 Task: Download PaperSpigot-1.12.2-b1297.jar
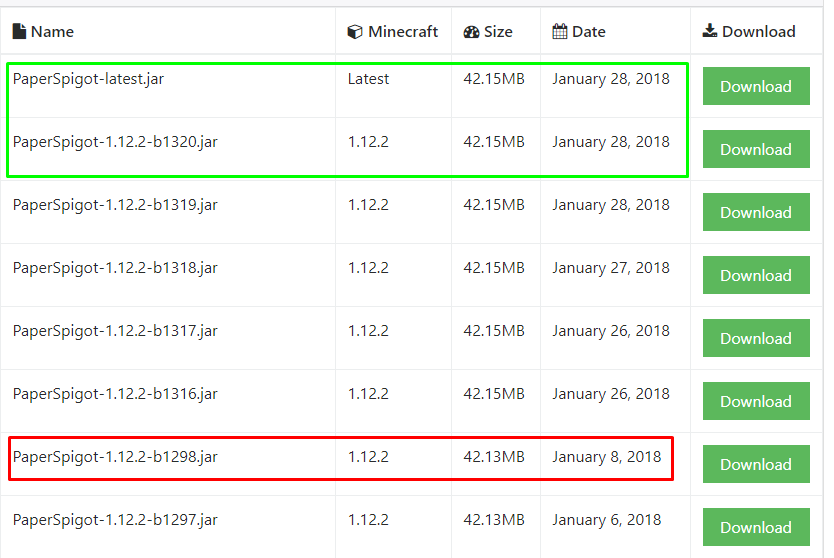click(x=755, y=528)
